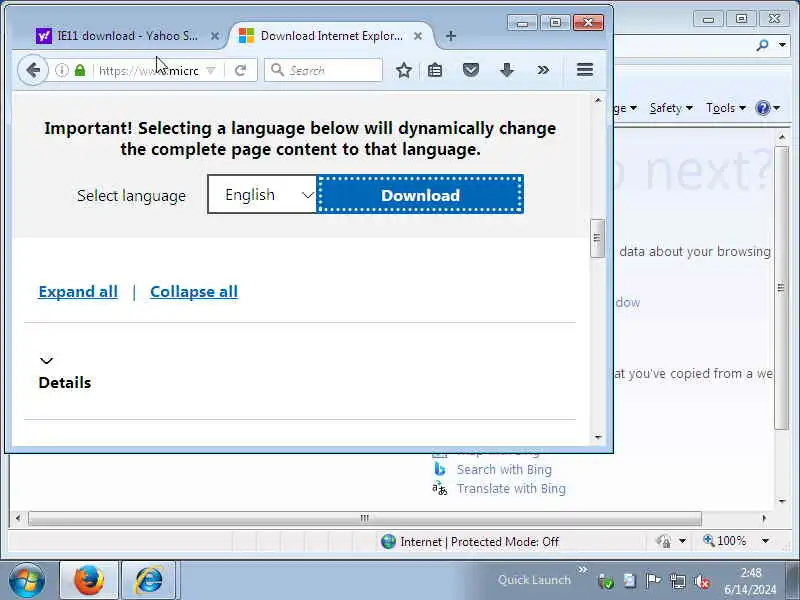The height and width of the screenshot is (600, 800).
Task: Open Tools menu in Internet Explorer
Action: [726, 108]
